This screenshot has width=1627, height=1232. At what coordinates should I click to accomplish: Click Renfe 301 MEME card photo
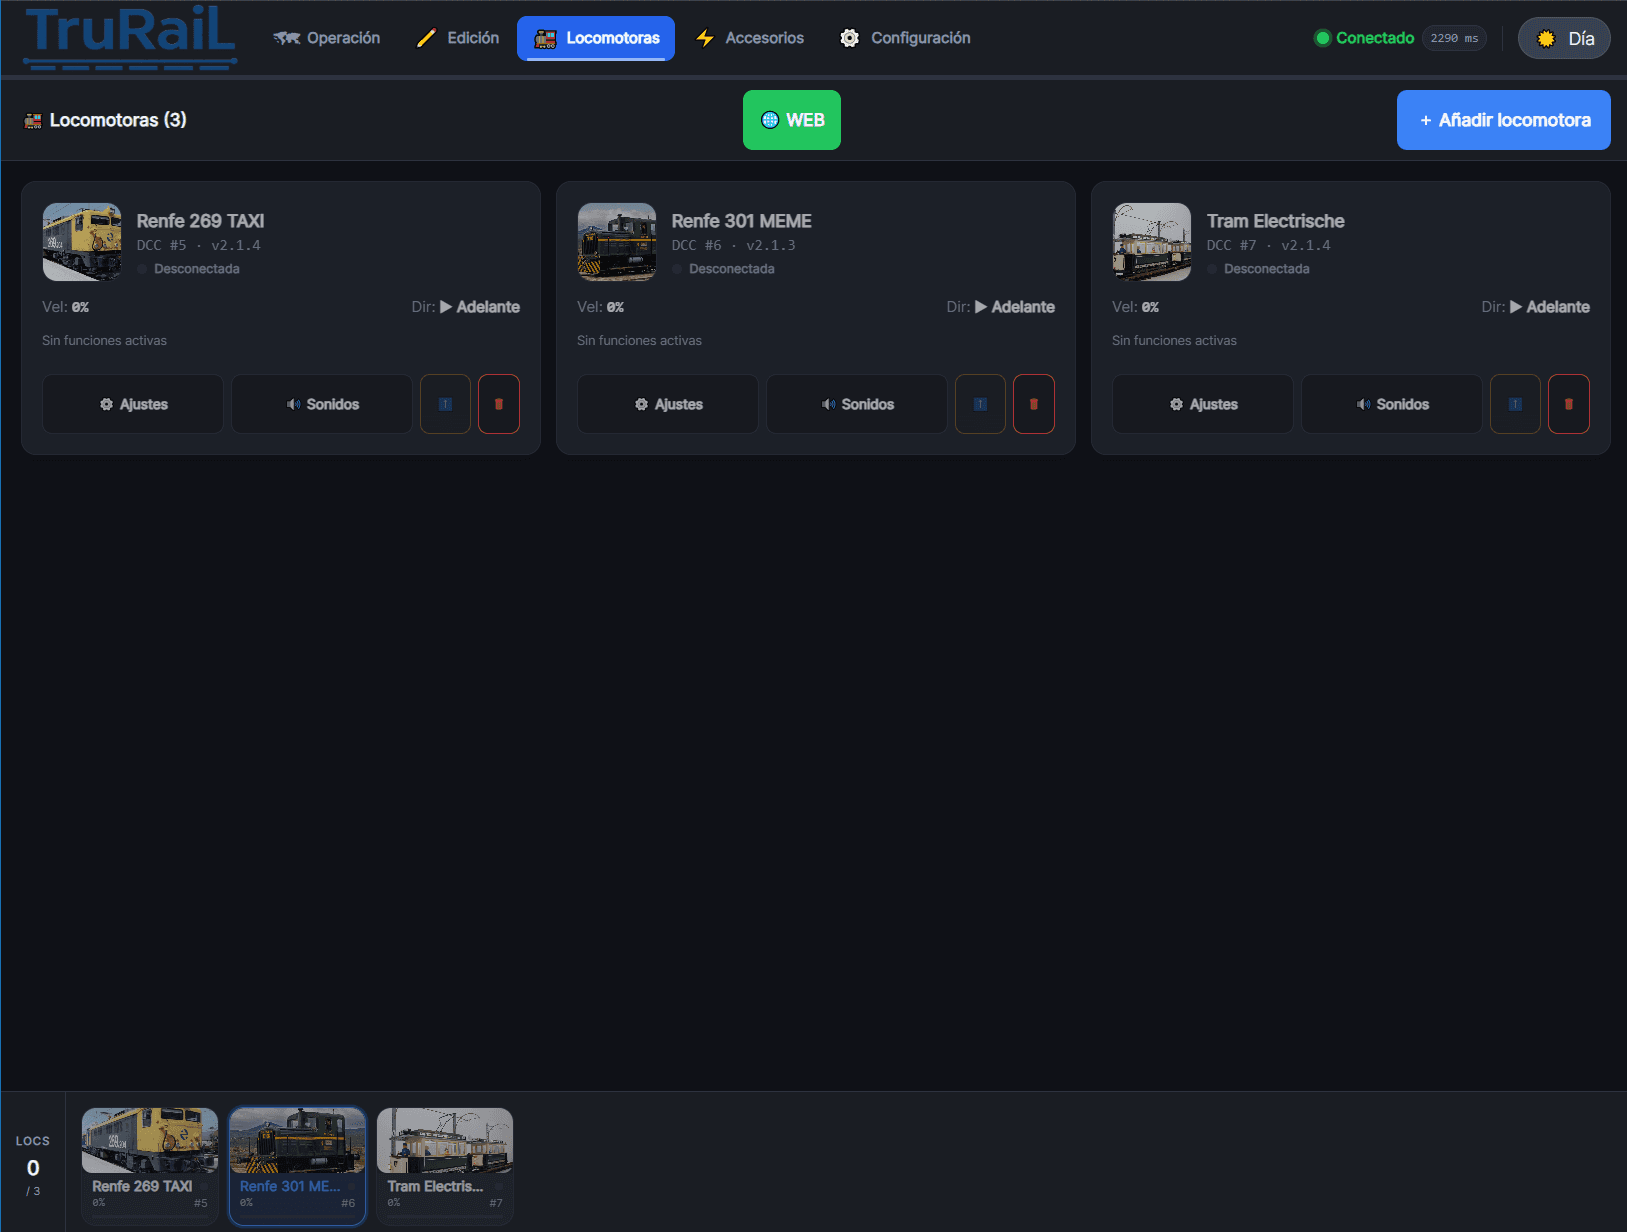tap(617, 242)
